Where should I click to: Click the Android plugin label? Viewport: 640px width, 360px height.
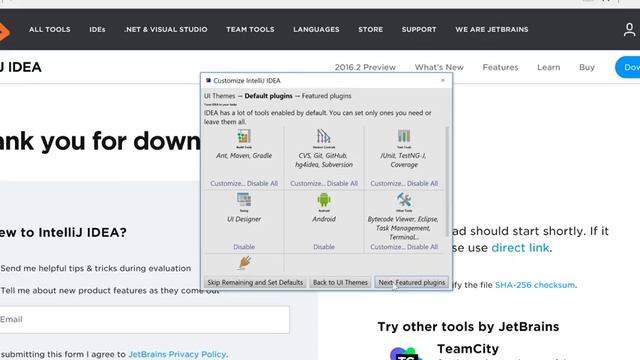point(324,219)
